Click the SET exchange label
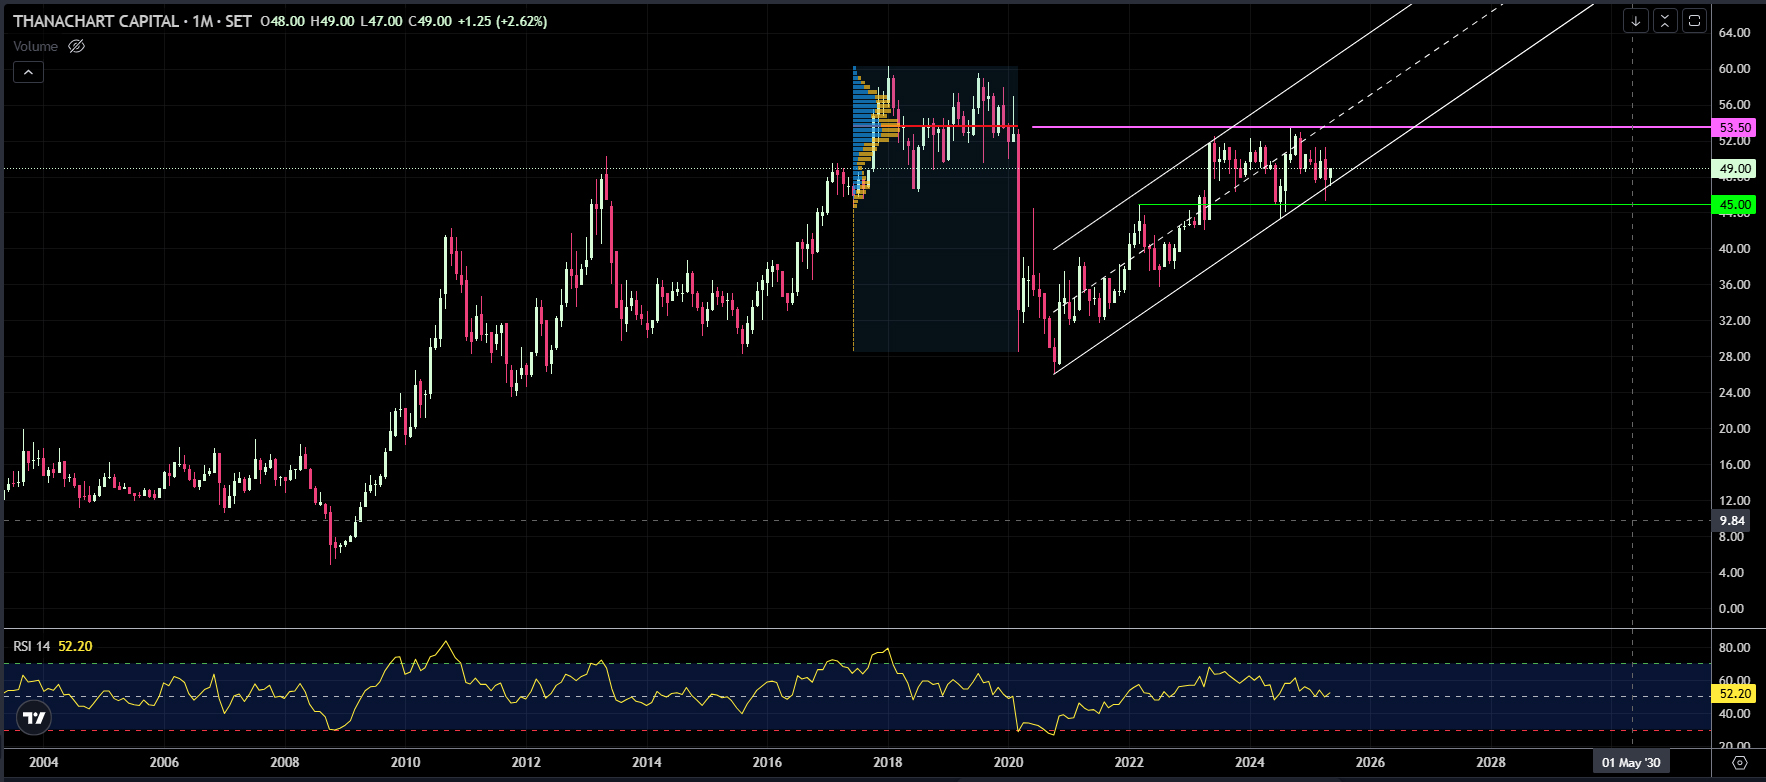Viewport: 1766px width, 782px height. [x=238, y=21]
